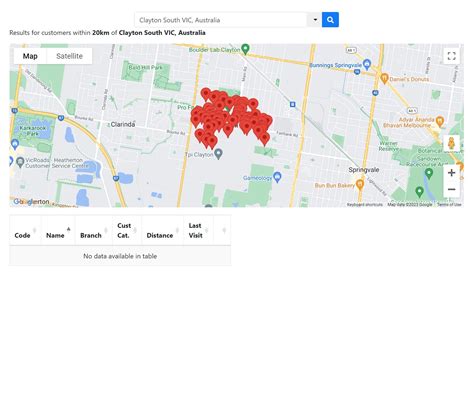Screen dimensions: 474x394
Task: Select the Gameology store marker
Action: (277, 177)
